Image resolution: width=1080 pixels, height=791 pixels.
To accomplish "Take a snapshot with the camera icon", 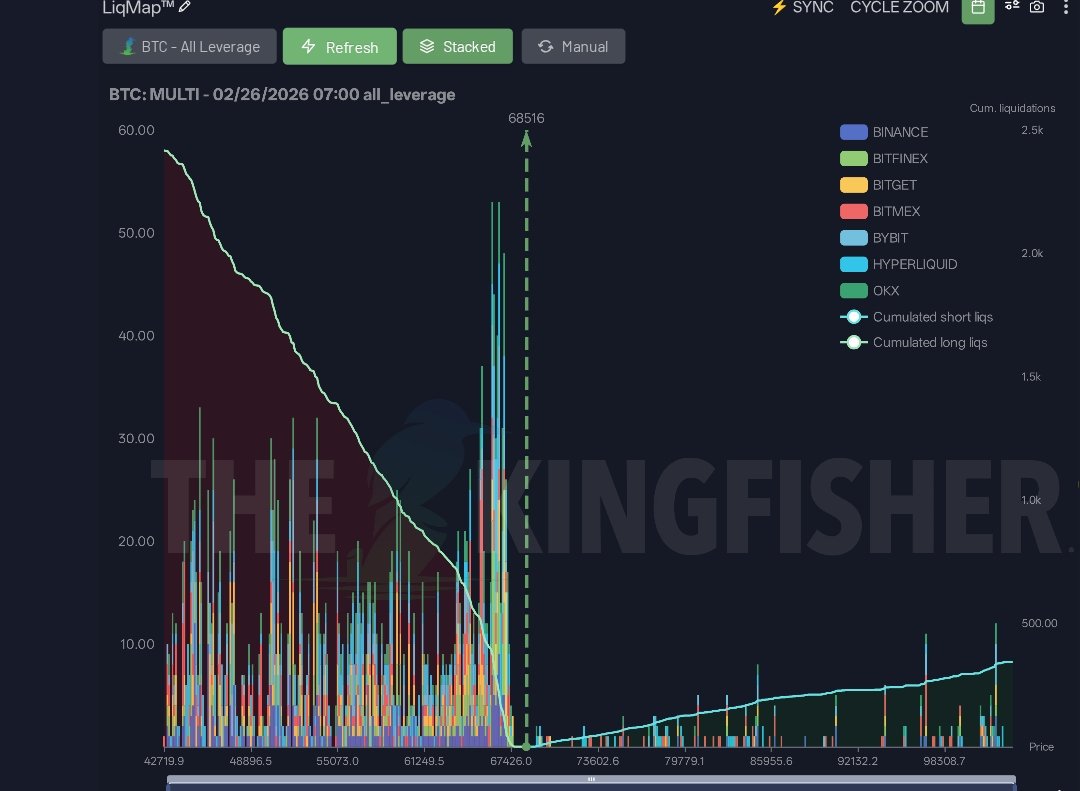I will (1037, 7).
